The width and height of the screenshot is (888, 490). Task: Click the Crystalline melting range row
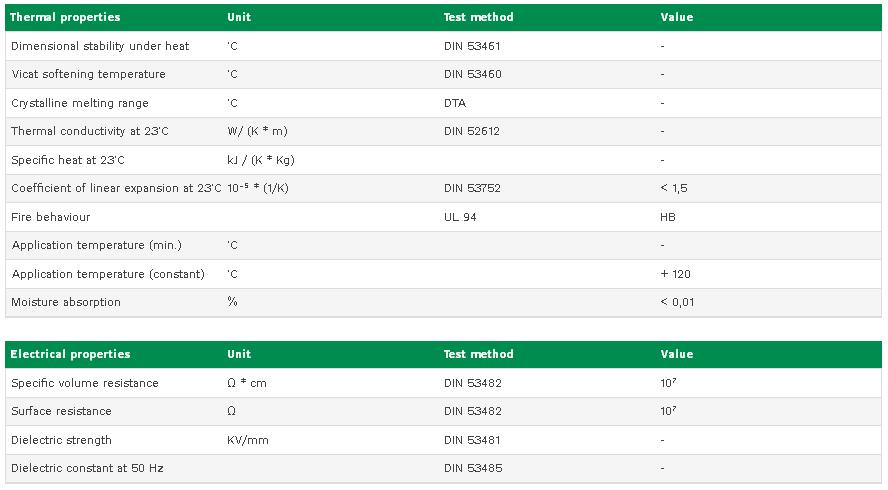(443, 103)
